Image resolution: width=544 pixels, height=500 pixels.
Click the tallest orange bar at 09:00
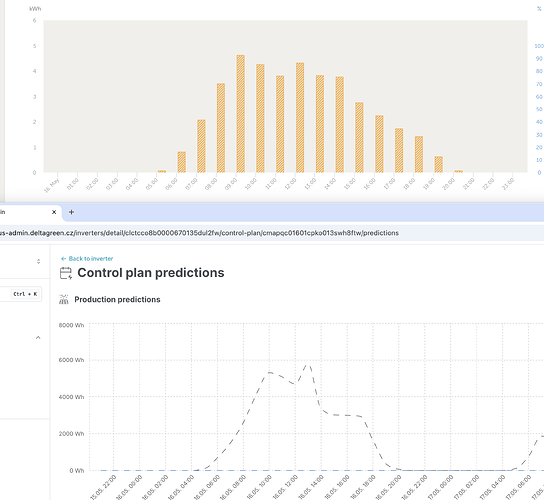pyautogui.click(x=241, y=114)
